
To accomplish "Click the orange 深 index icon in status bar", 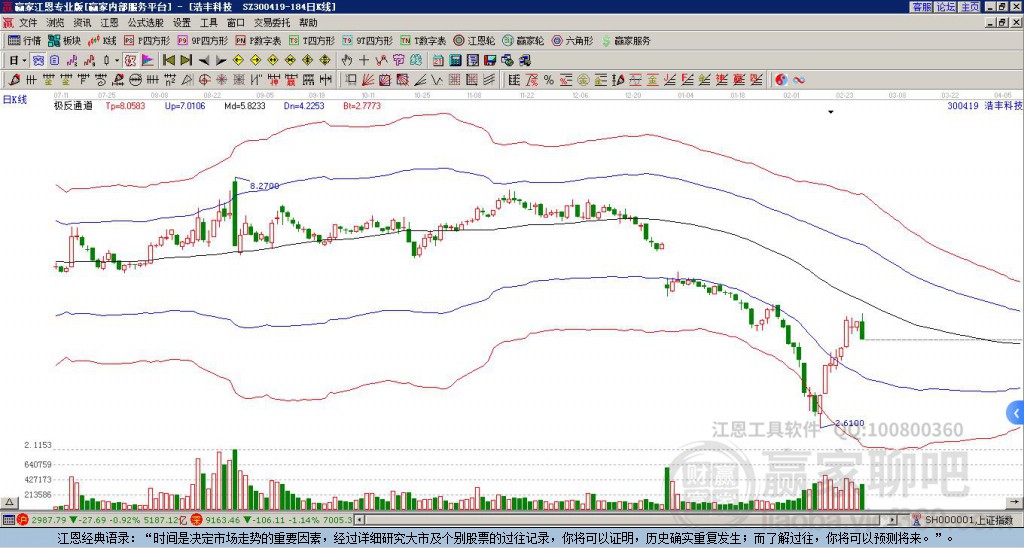I will point(196,520).
